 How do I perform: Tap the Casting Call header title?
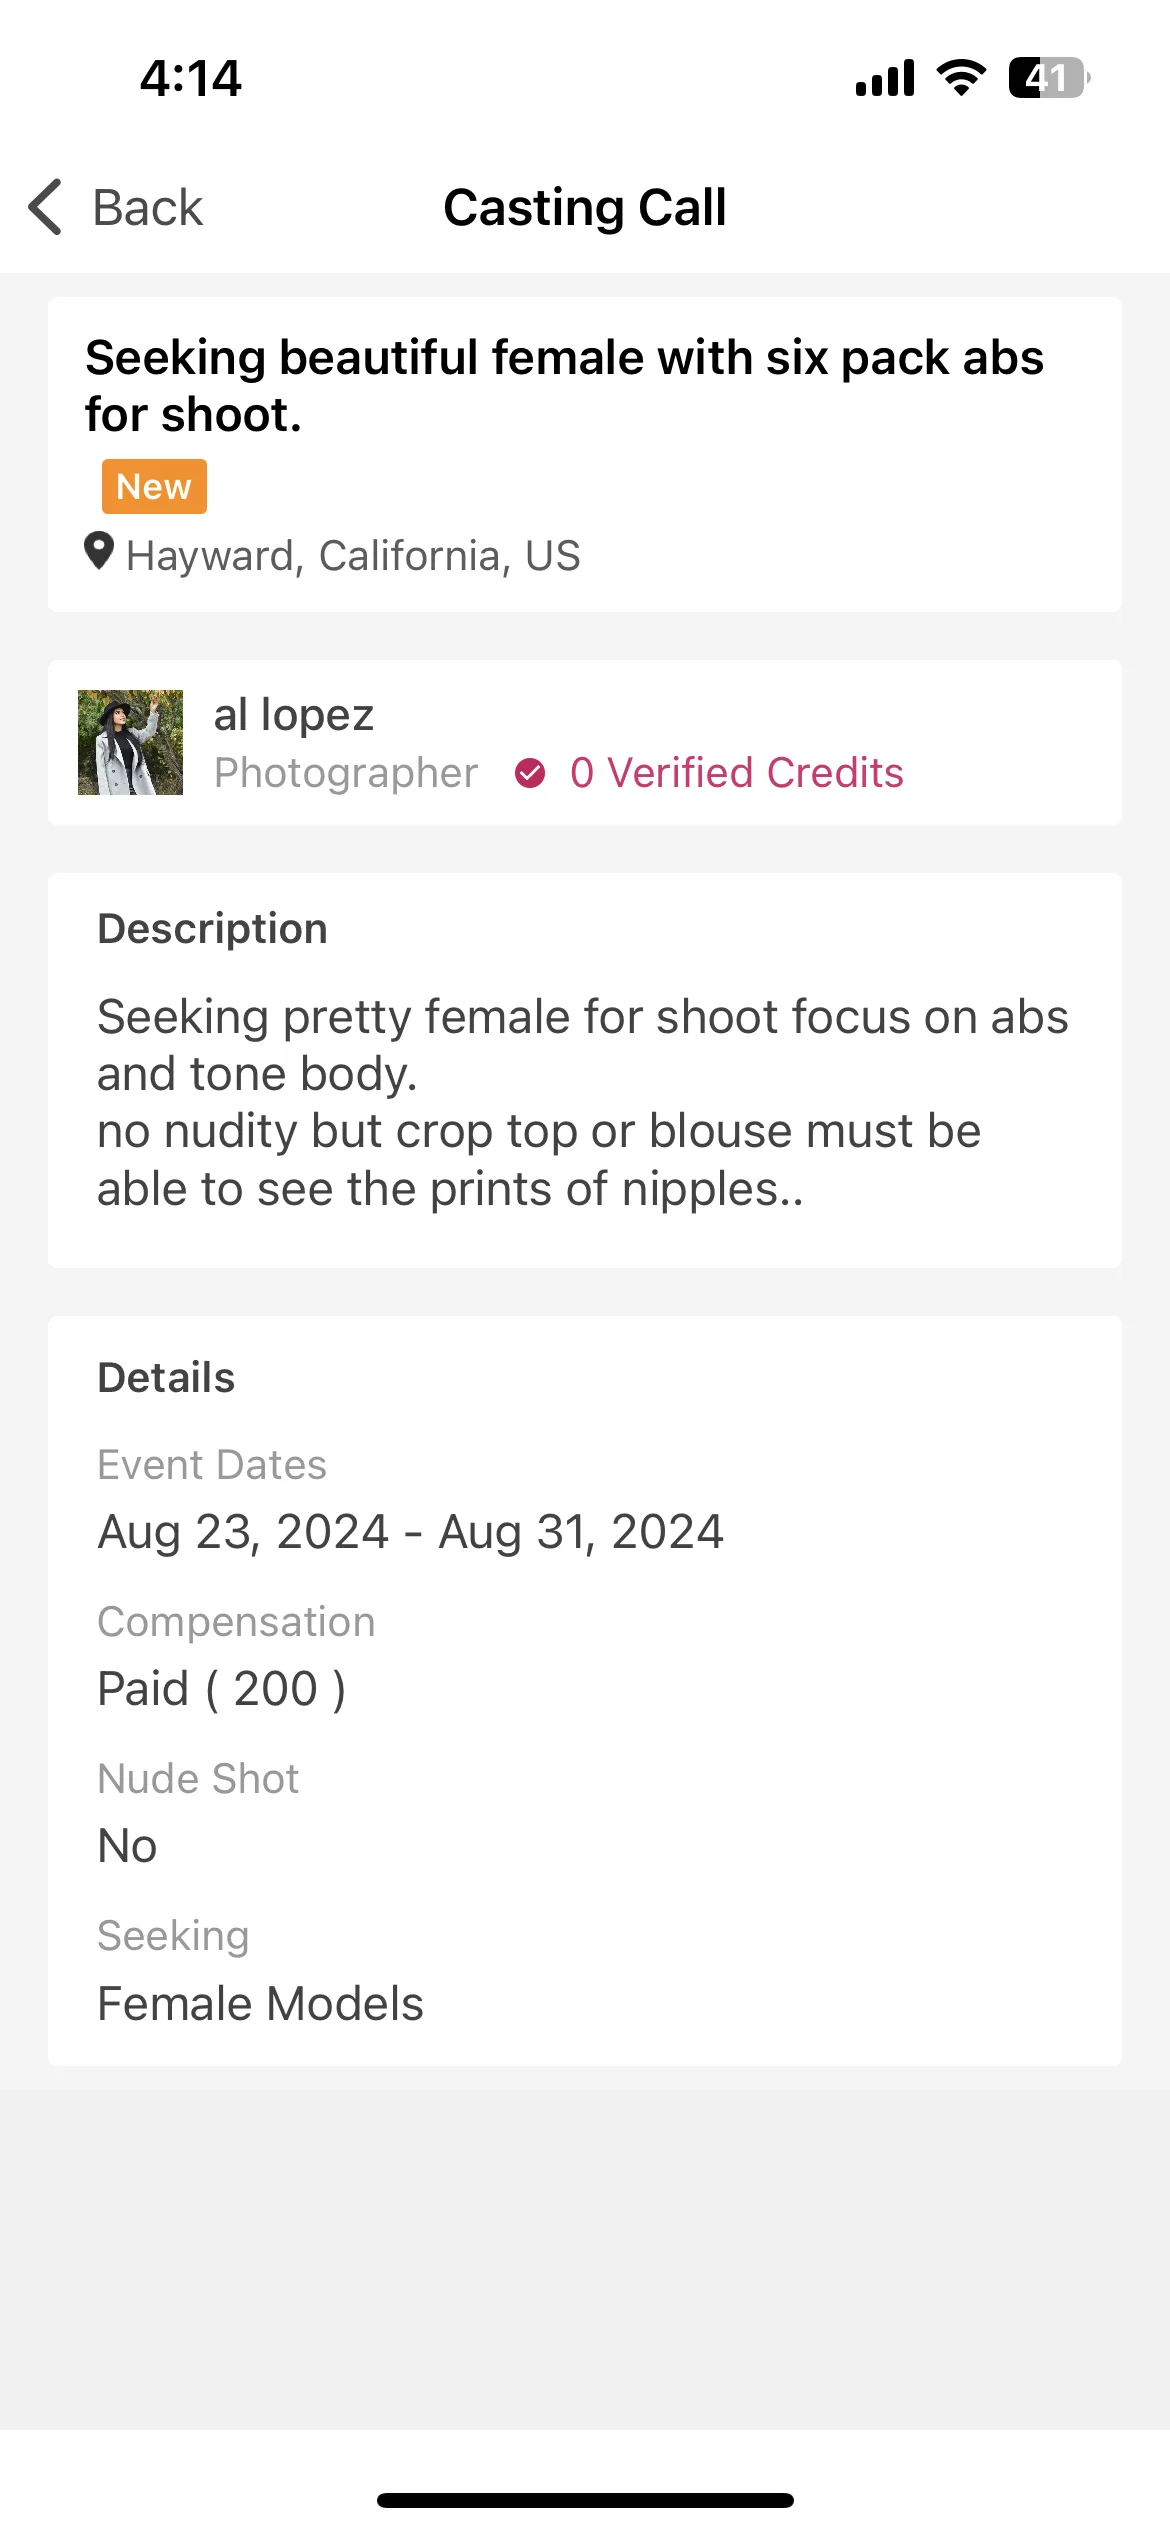coord(585,208)
